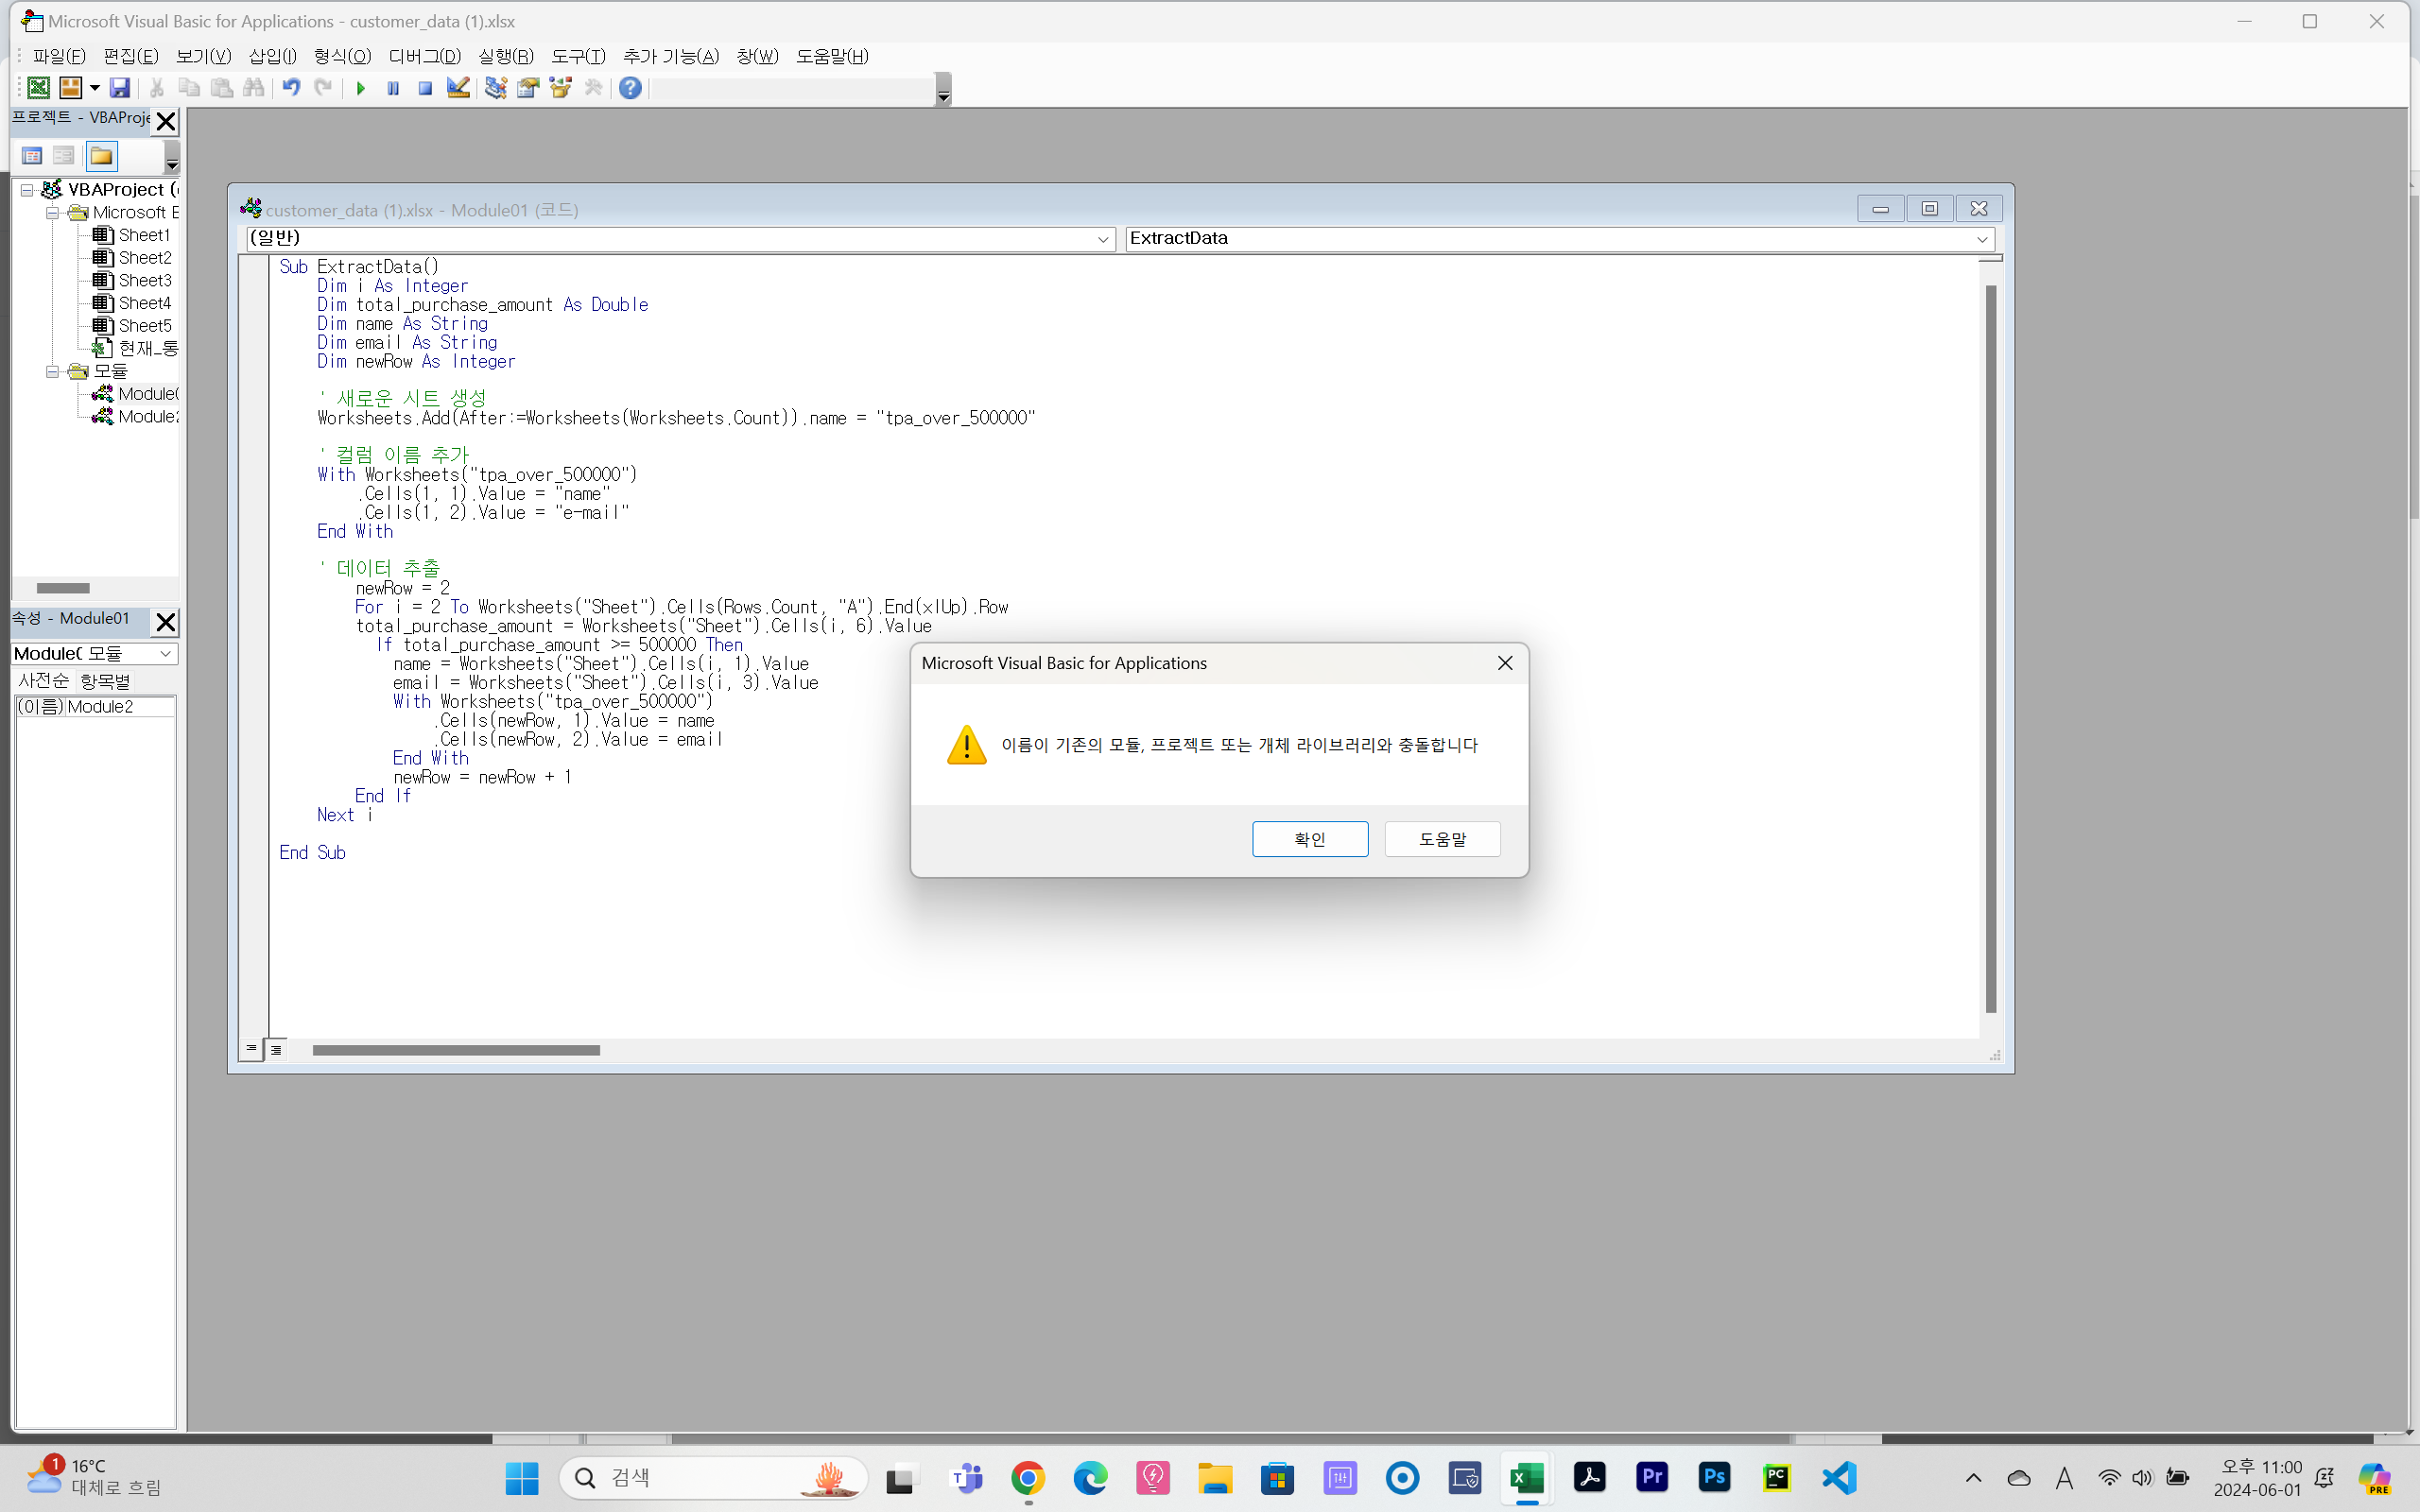This screenshot has height=1512, width=2420.
Task: Click Full Module View button at code window bottom
Action: [x=276, y=1049]
